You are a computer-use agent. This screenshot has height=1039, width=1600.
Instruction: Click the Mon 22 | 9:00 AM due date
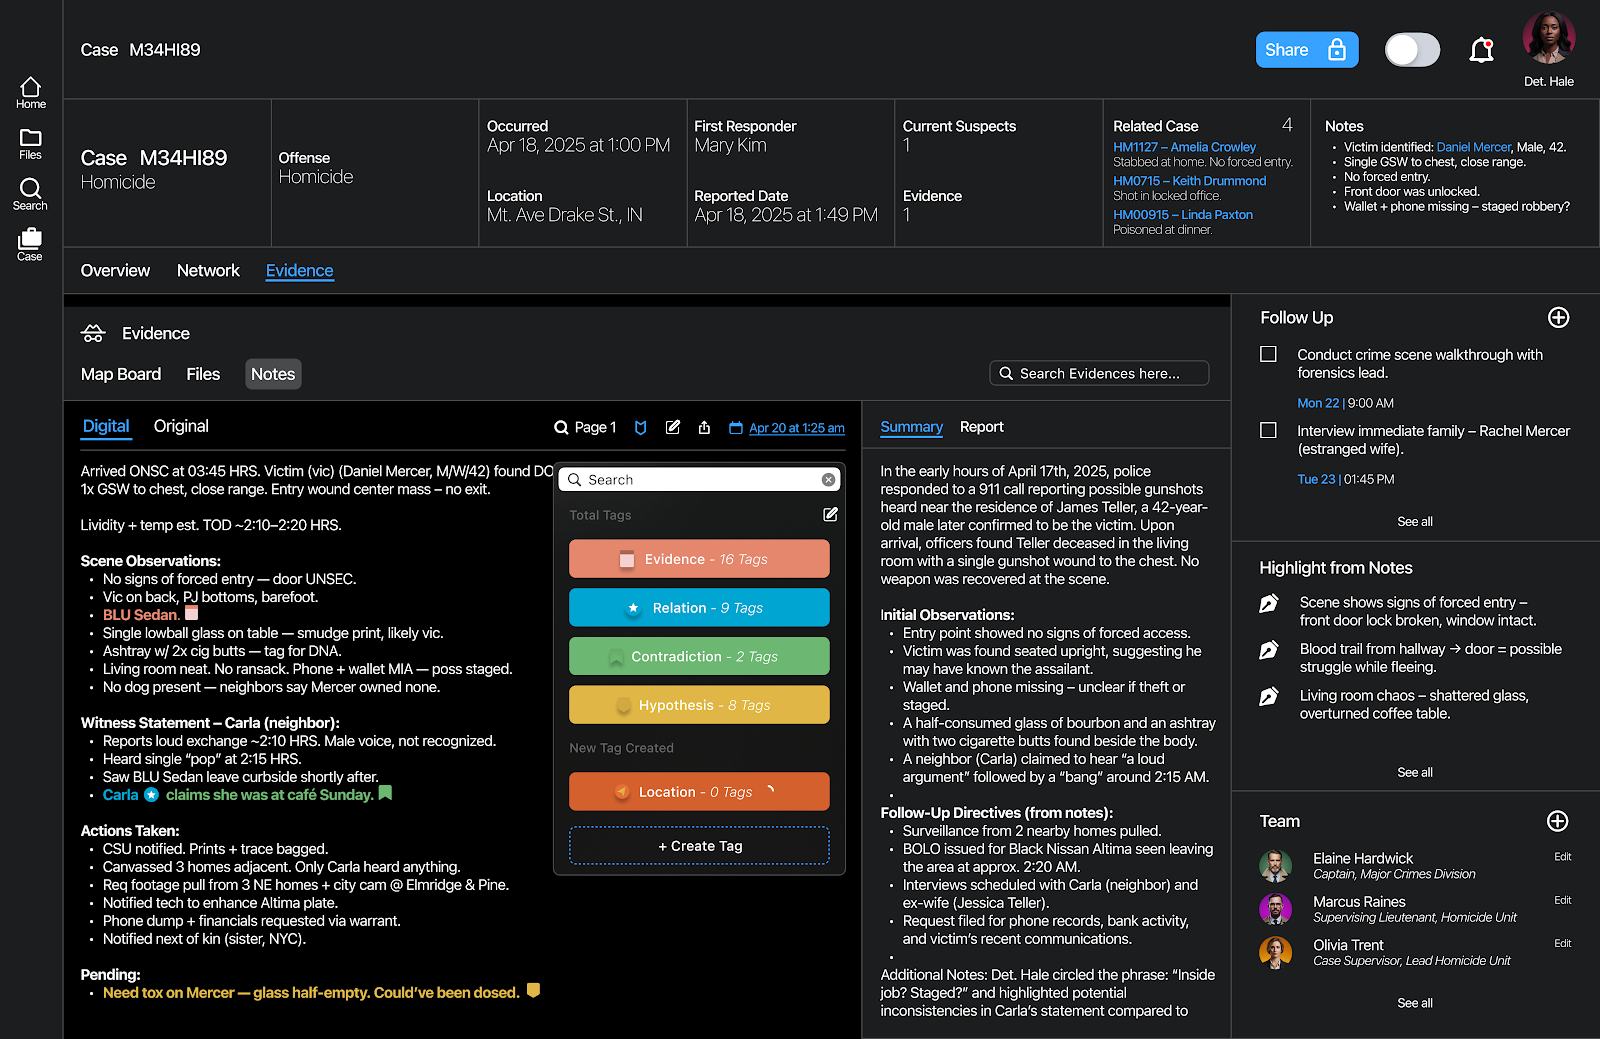tap(1345, 404)
